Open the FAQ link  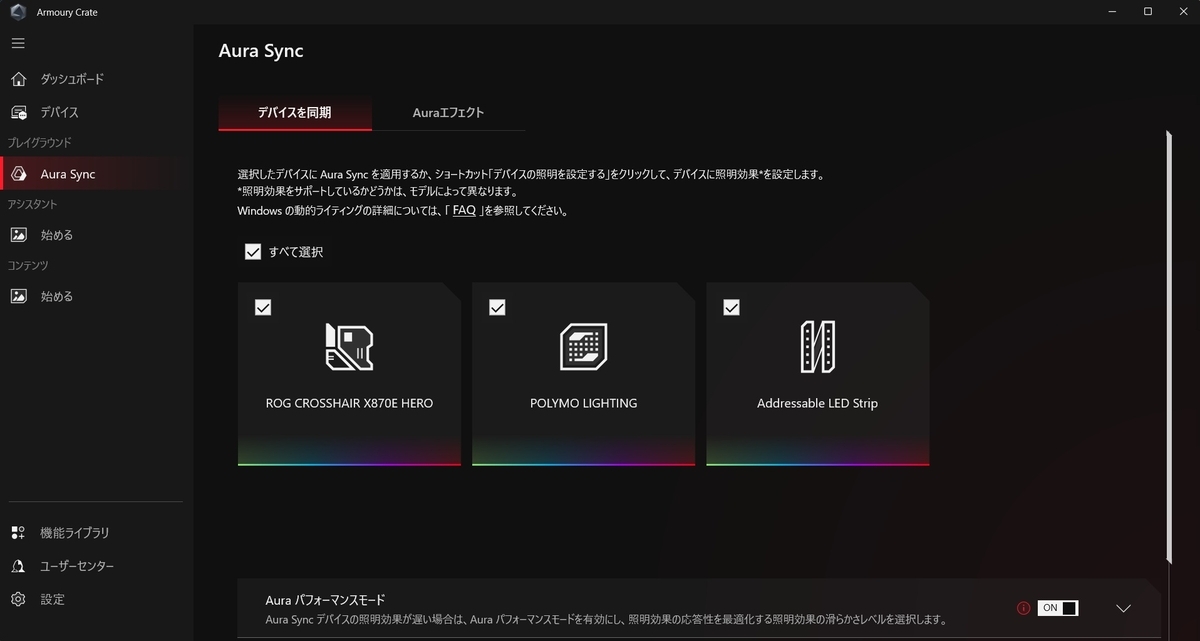point(464,211)
